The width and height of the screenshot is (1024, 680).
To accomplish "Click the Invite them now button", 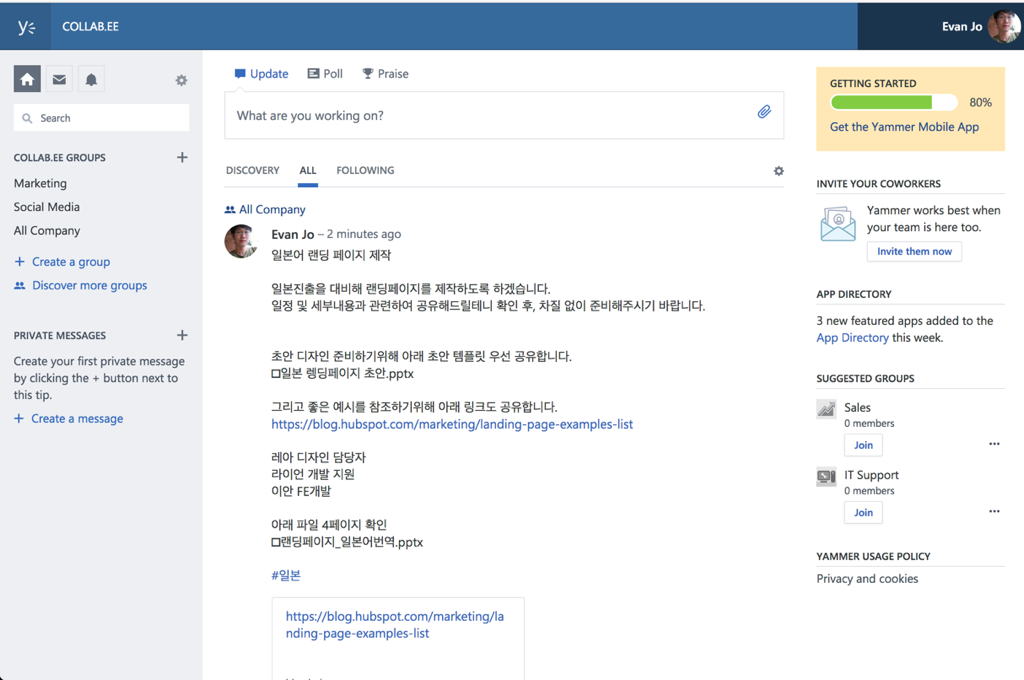I will pyautogui.click(x=914, y=252).
